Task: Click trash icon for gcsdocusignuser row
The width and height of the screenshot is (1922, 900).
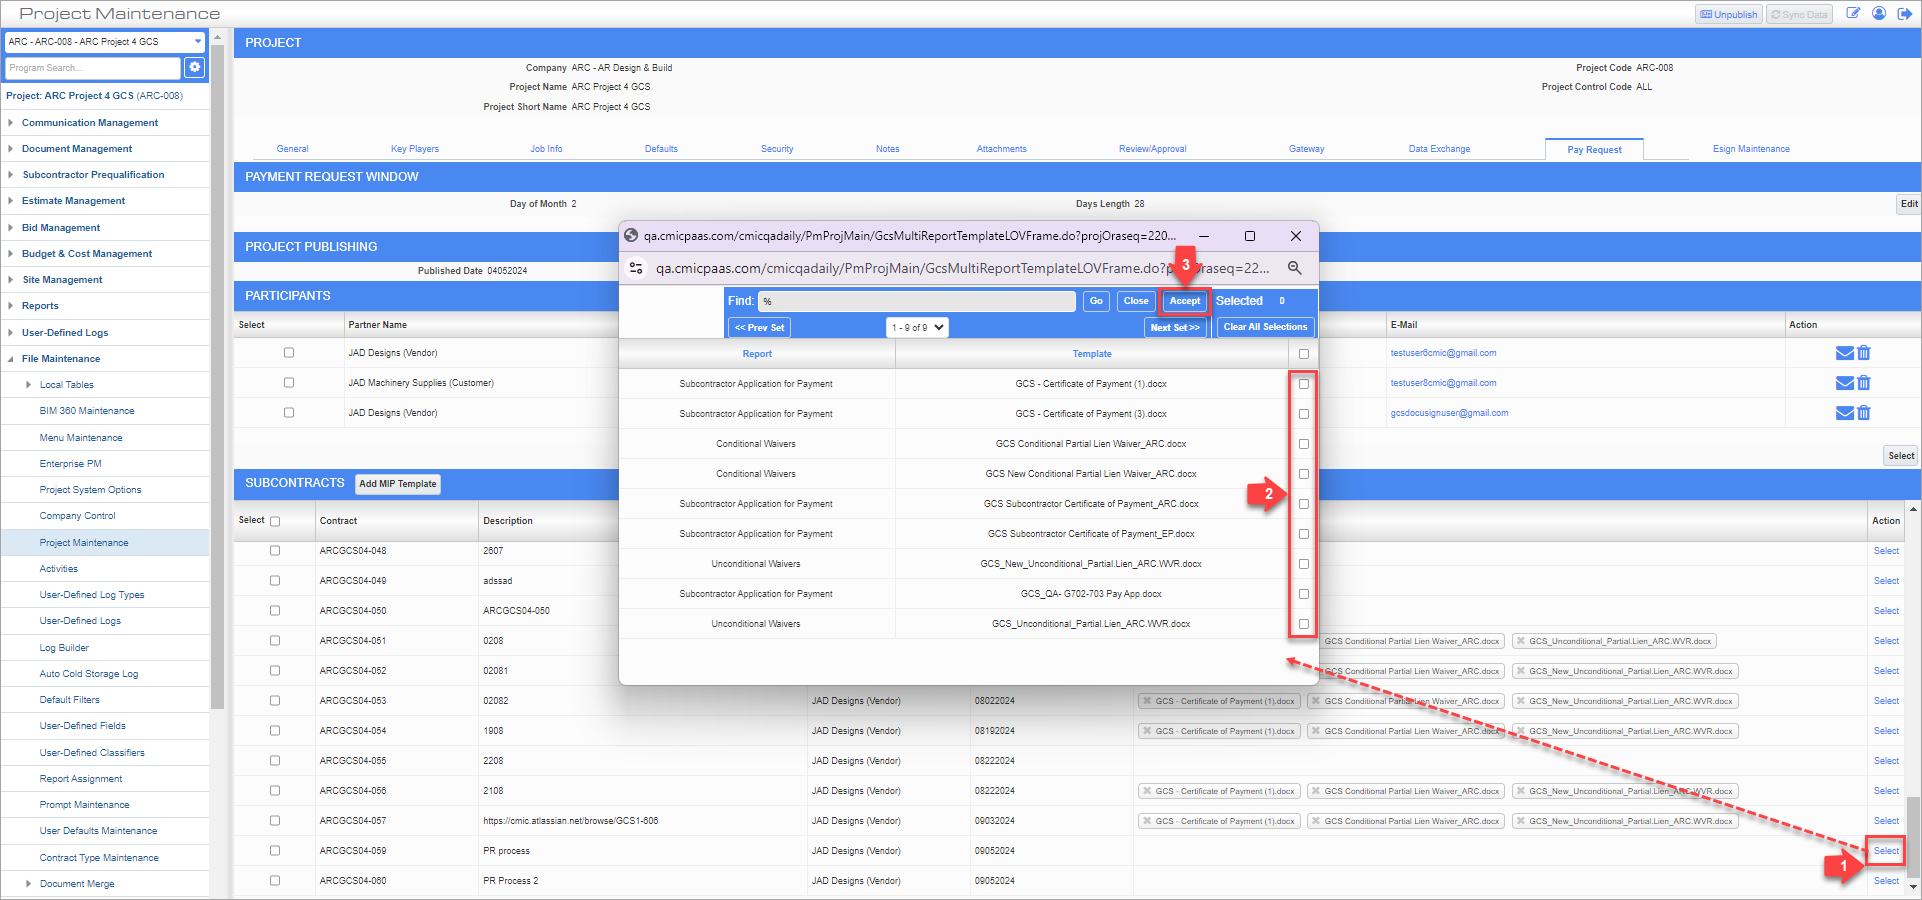Action: pyautogui.click(x=1864, y=413)
